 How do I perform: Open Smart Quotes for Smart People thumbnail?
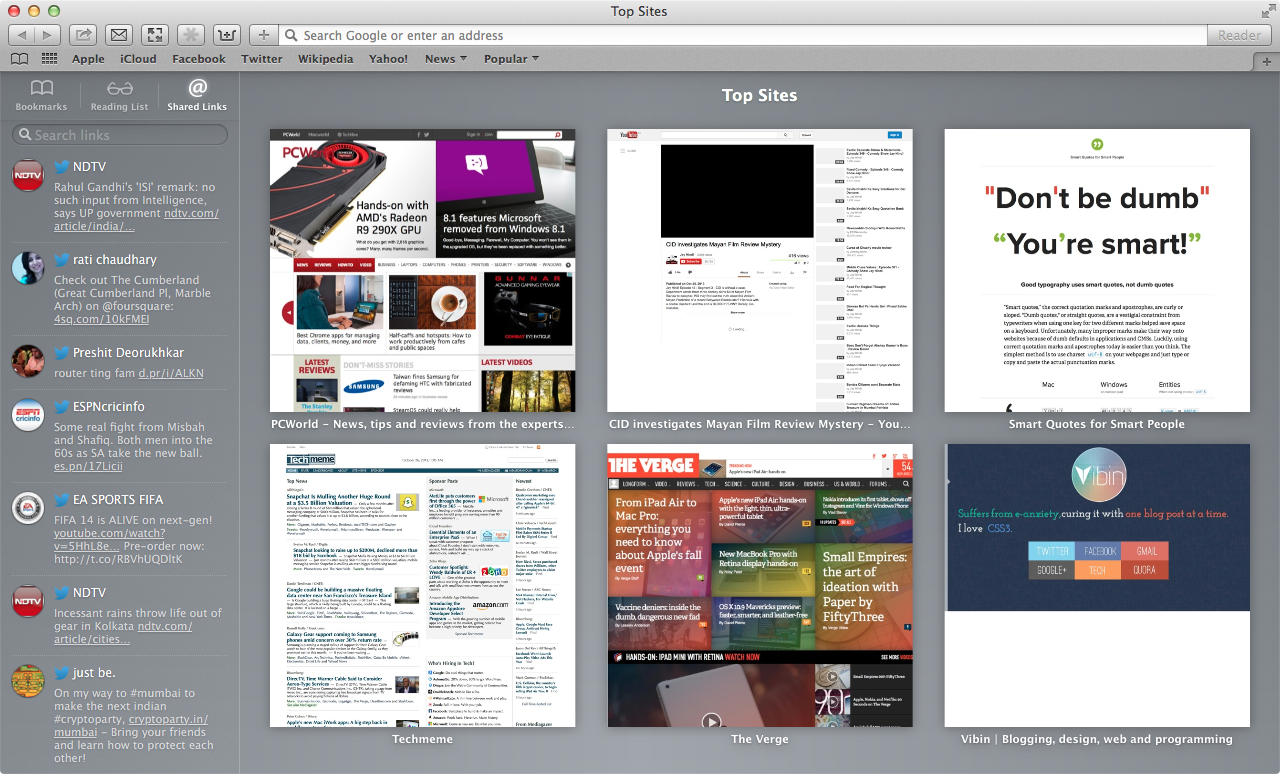[1097, 270]
